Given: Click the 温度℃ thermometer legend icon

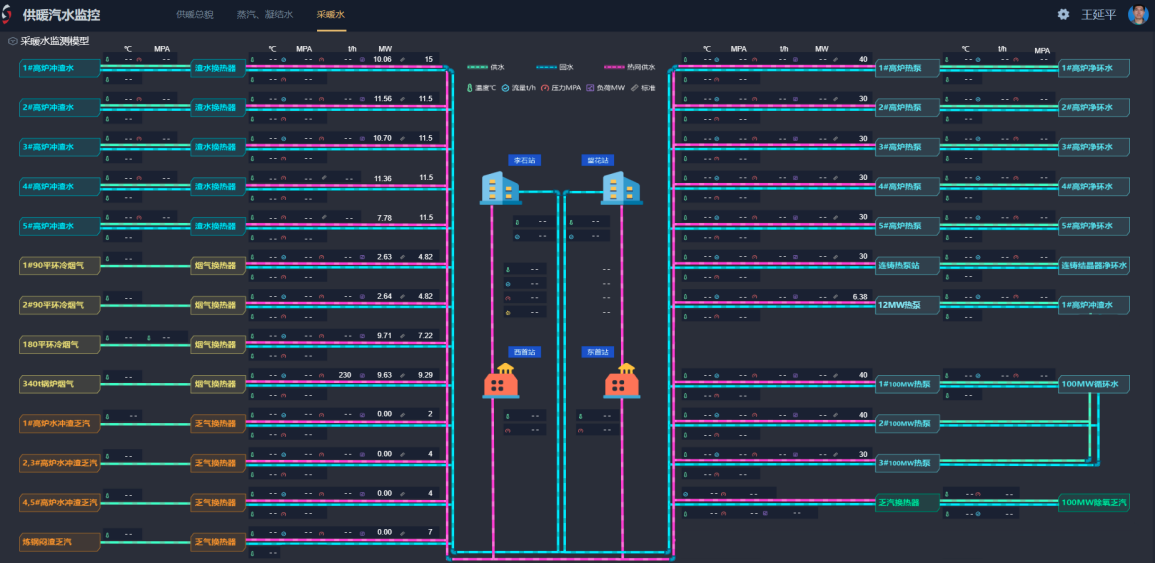Looking at the screenshot, I should 470,88.
